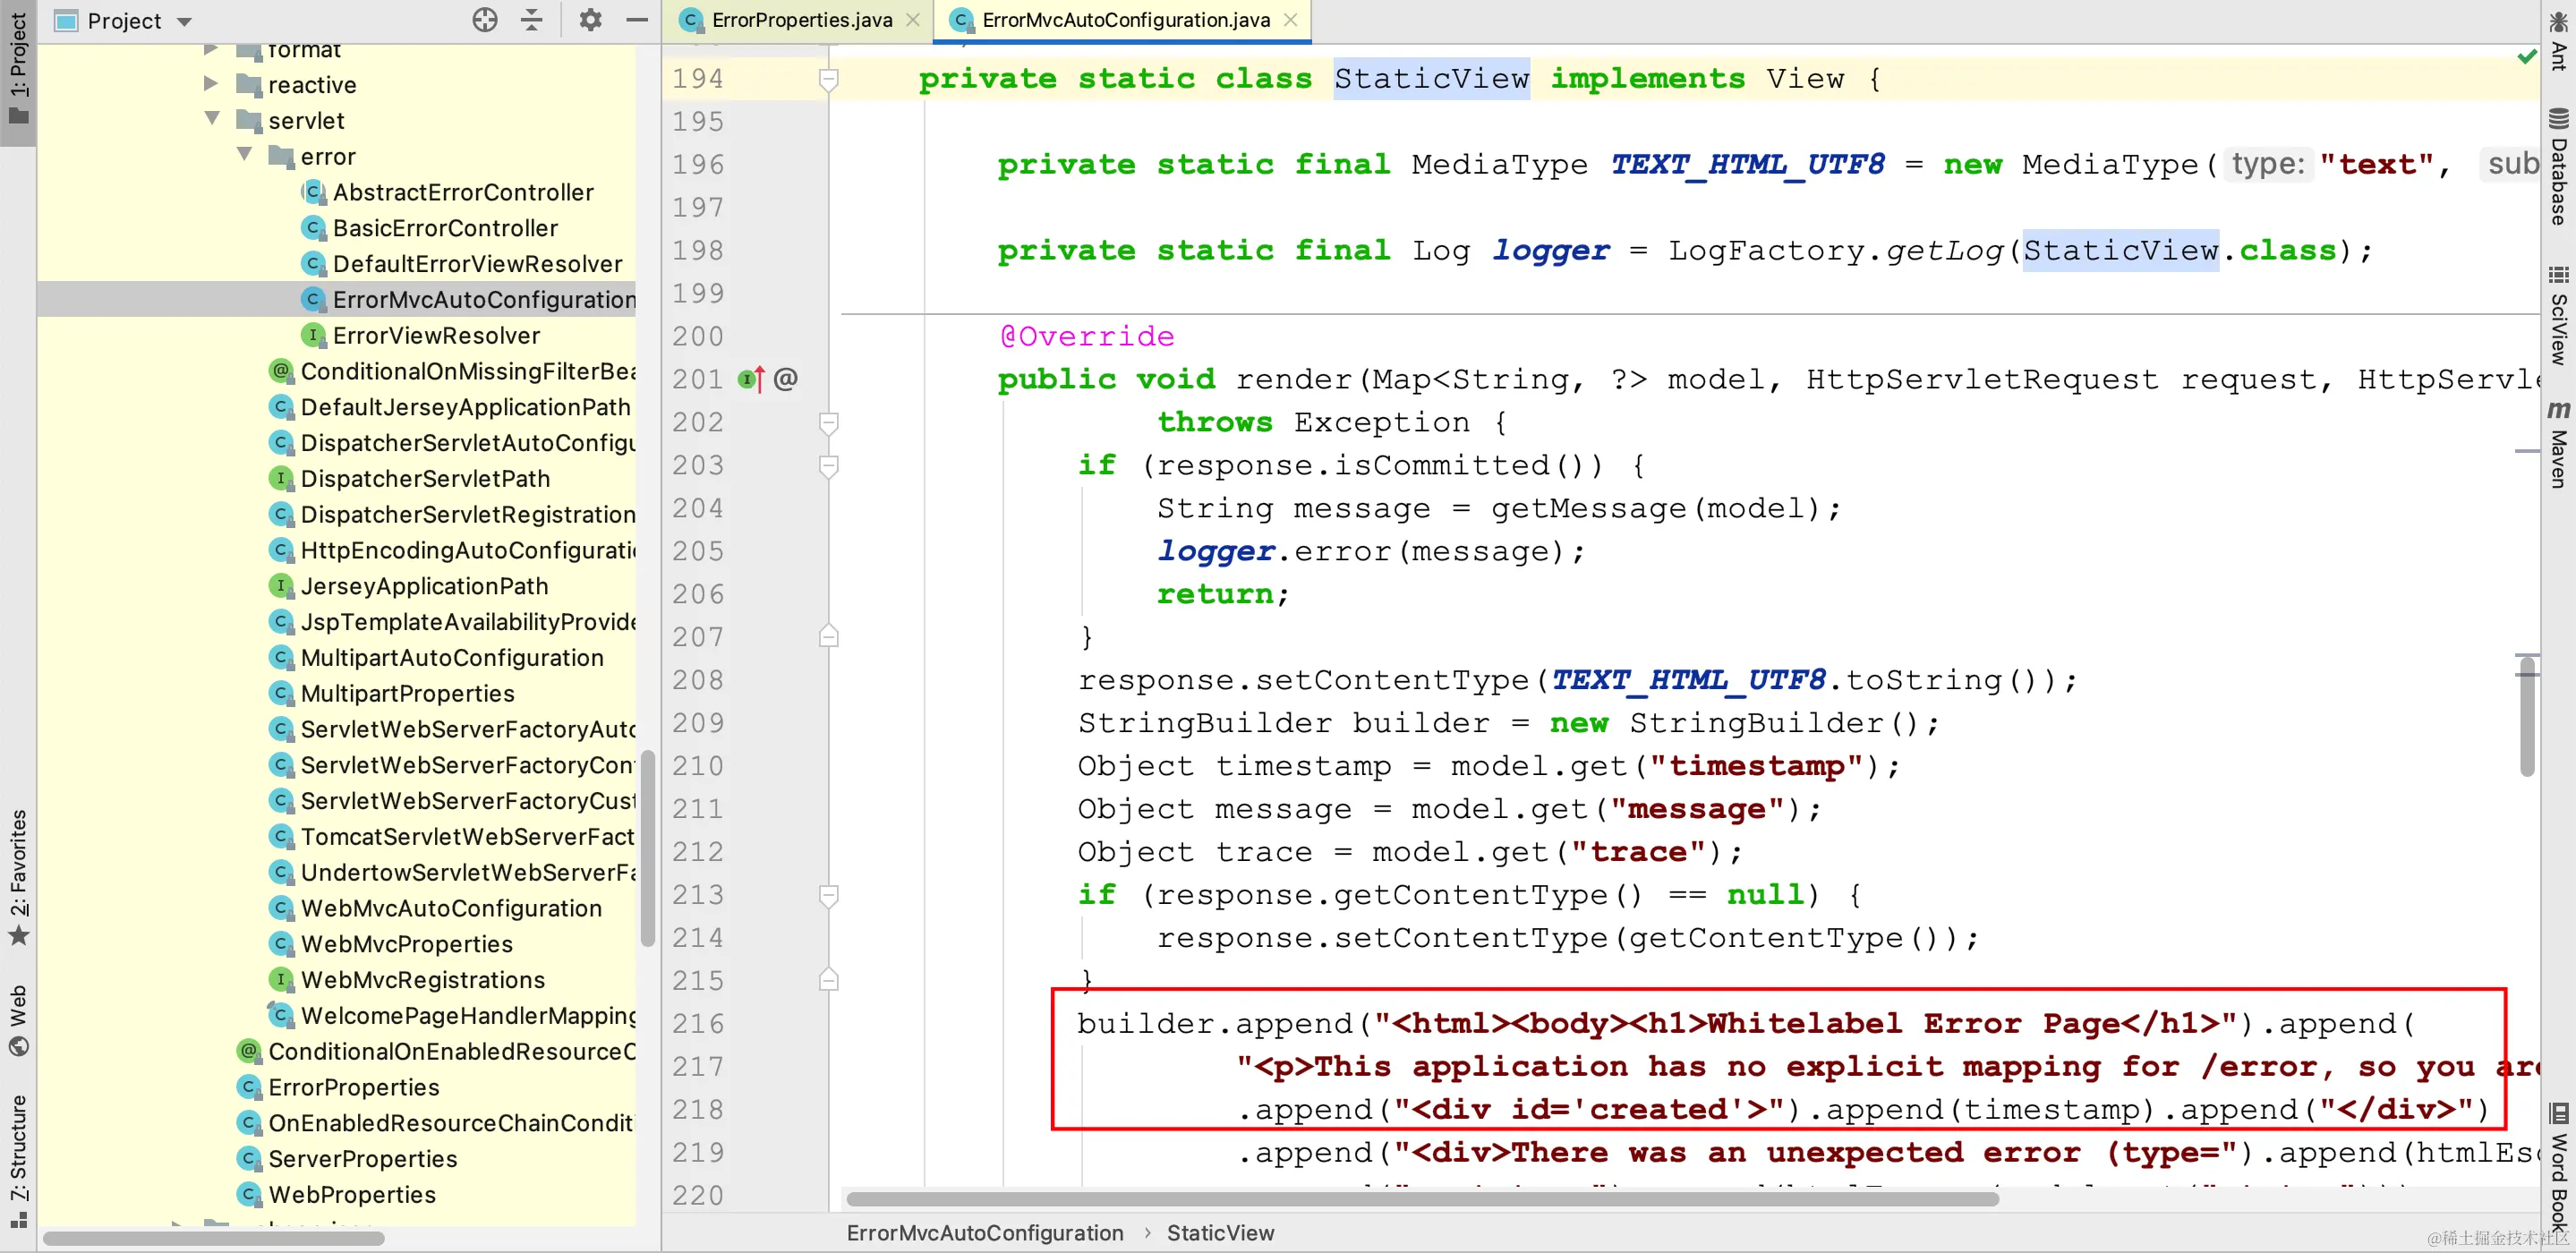
Task: Click class icon of HttpEncodingAutoConfiguration
Action: 281,550
